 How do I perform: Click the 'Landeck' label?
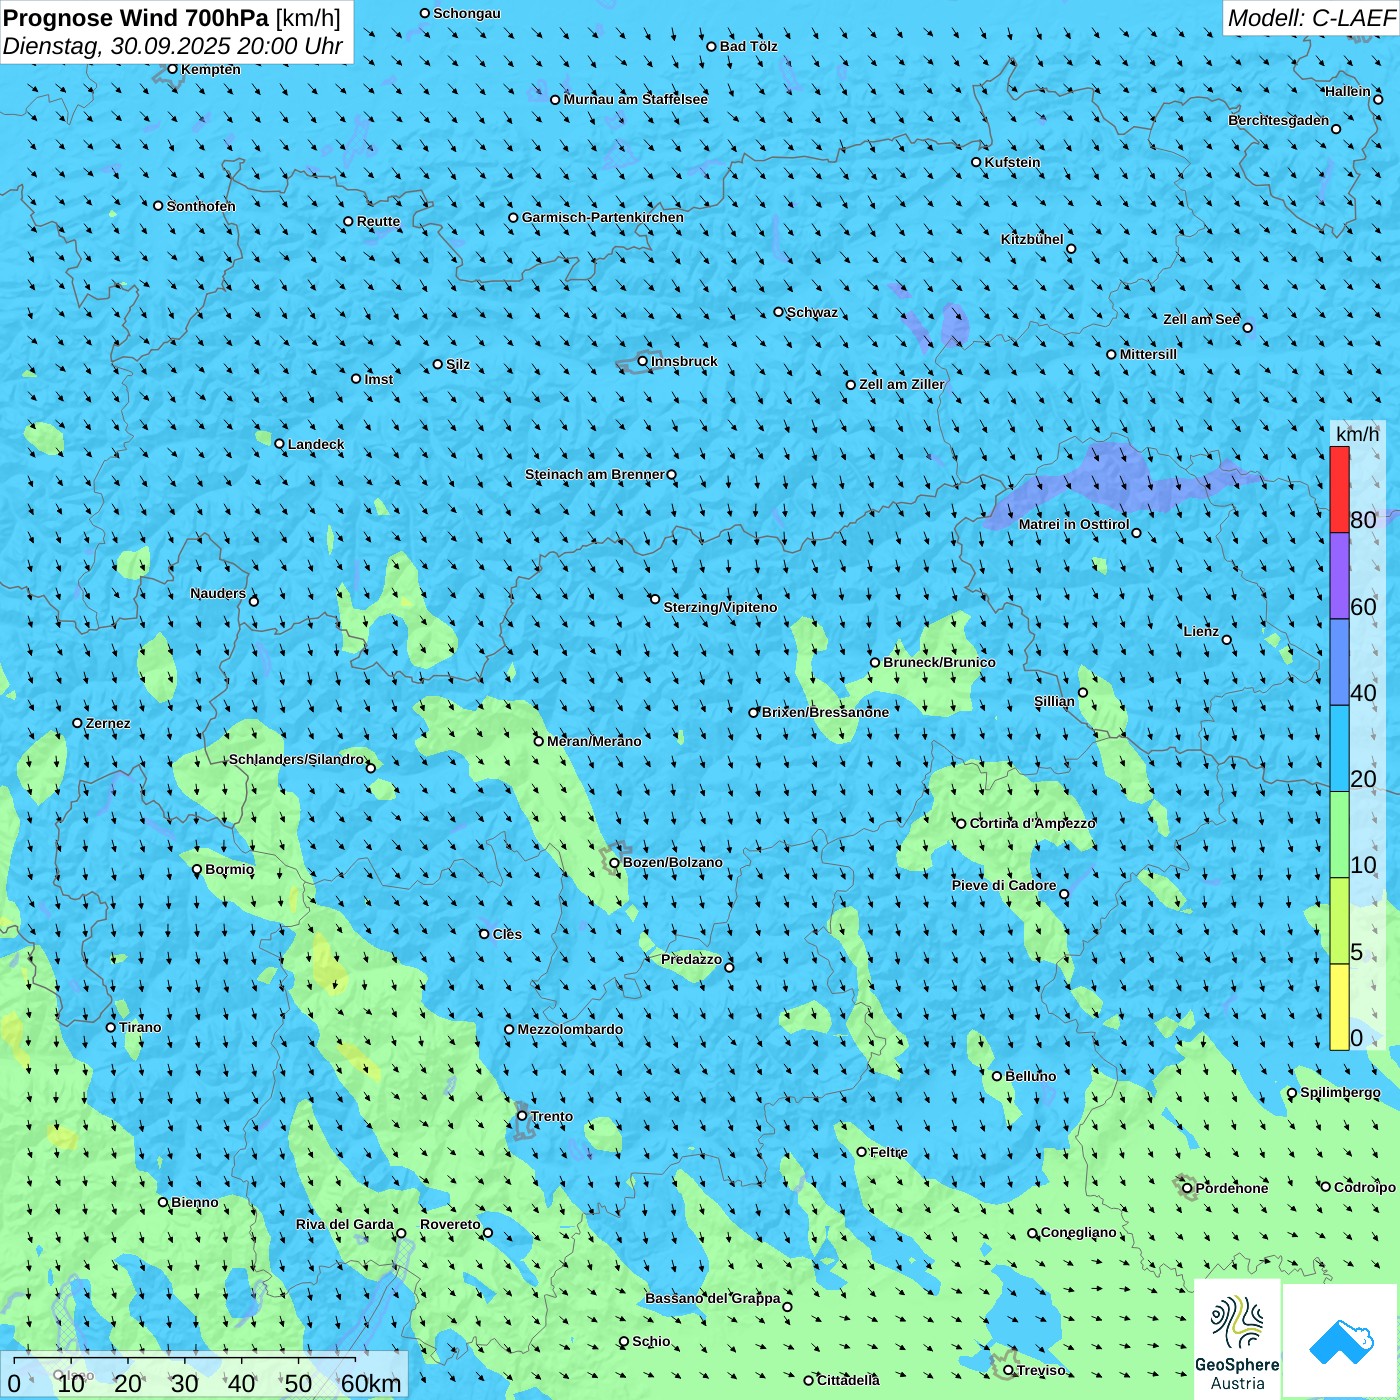coord(316,444)
